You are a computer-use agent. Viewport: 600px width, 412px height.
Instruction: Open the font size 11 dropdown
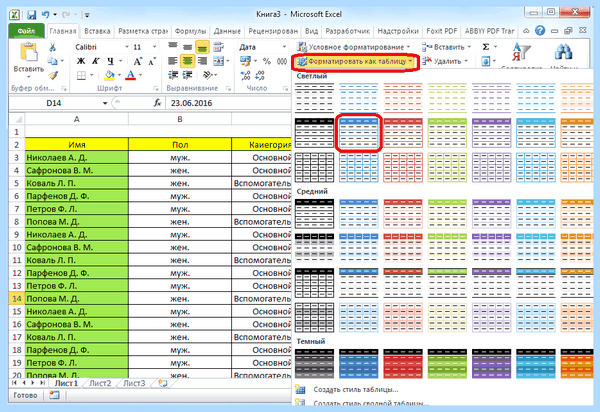coord(155,47)
